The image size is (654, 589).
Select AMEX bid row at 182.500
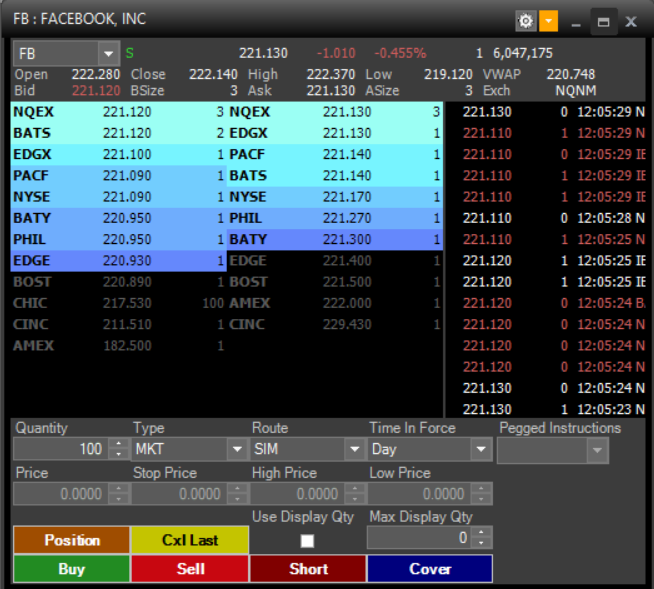118,346
